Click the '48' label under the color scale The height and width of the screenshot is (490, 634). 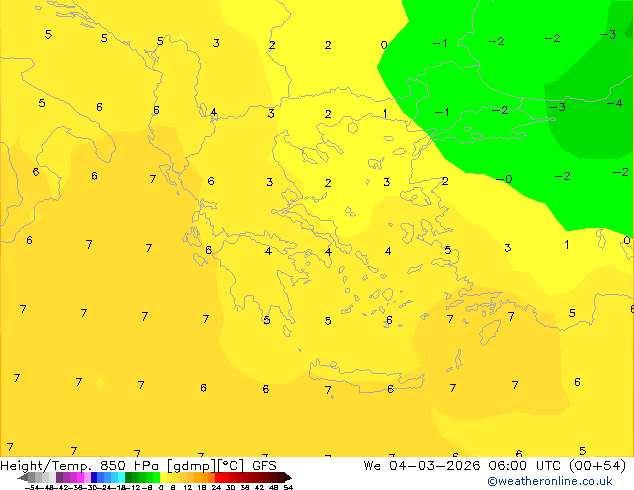coord(274,487)
